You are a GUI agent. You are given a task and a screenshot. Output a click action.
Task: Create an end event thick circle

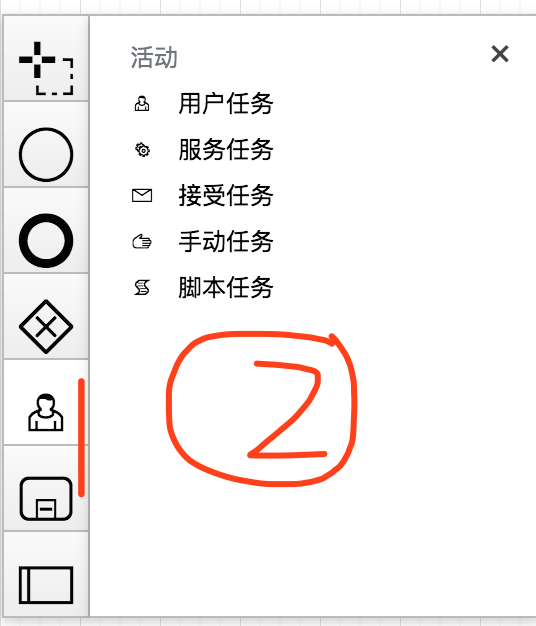[46, 240]
